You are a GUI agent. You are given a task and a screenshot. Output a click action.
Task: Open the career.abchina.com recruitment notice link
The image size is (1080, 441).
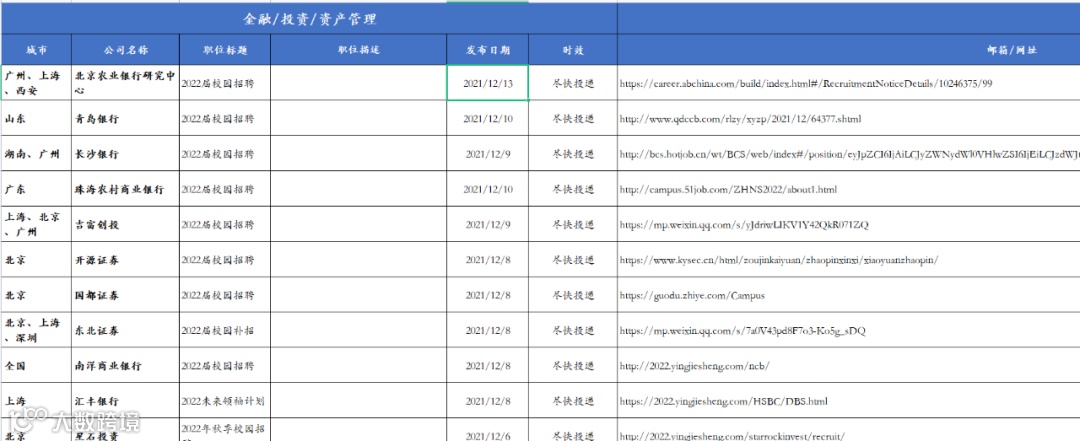click(806, 83)
